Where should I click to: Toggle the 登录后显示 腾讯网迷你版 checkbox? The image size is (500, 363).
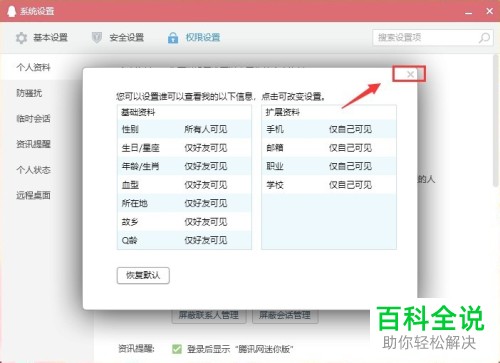point(177,349)
